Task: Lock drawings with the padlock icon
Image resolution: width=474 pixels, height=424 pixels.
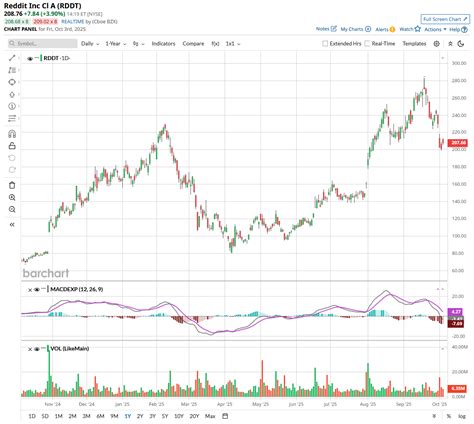Action: (12, 146)
